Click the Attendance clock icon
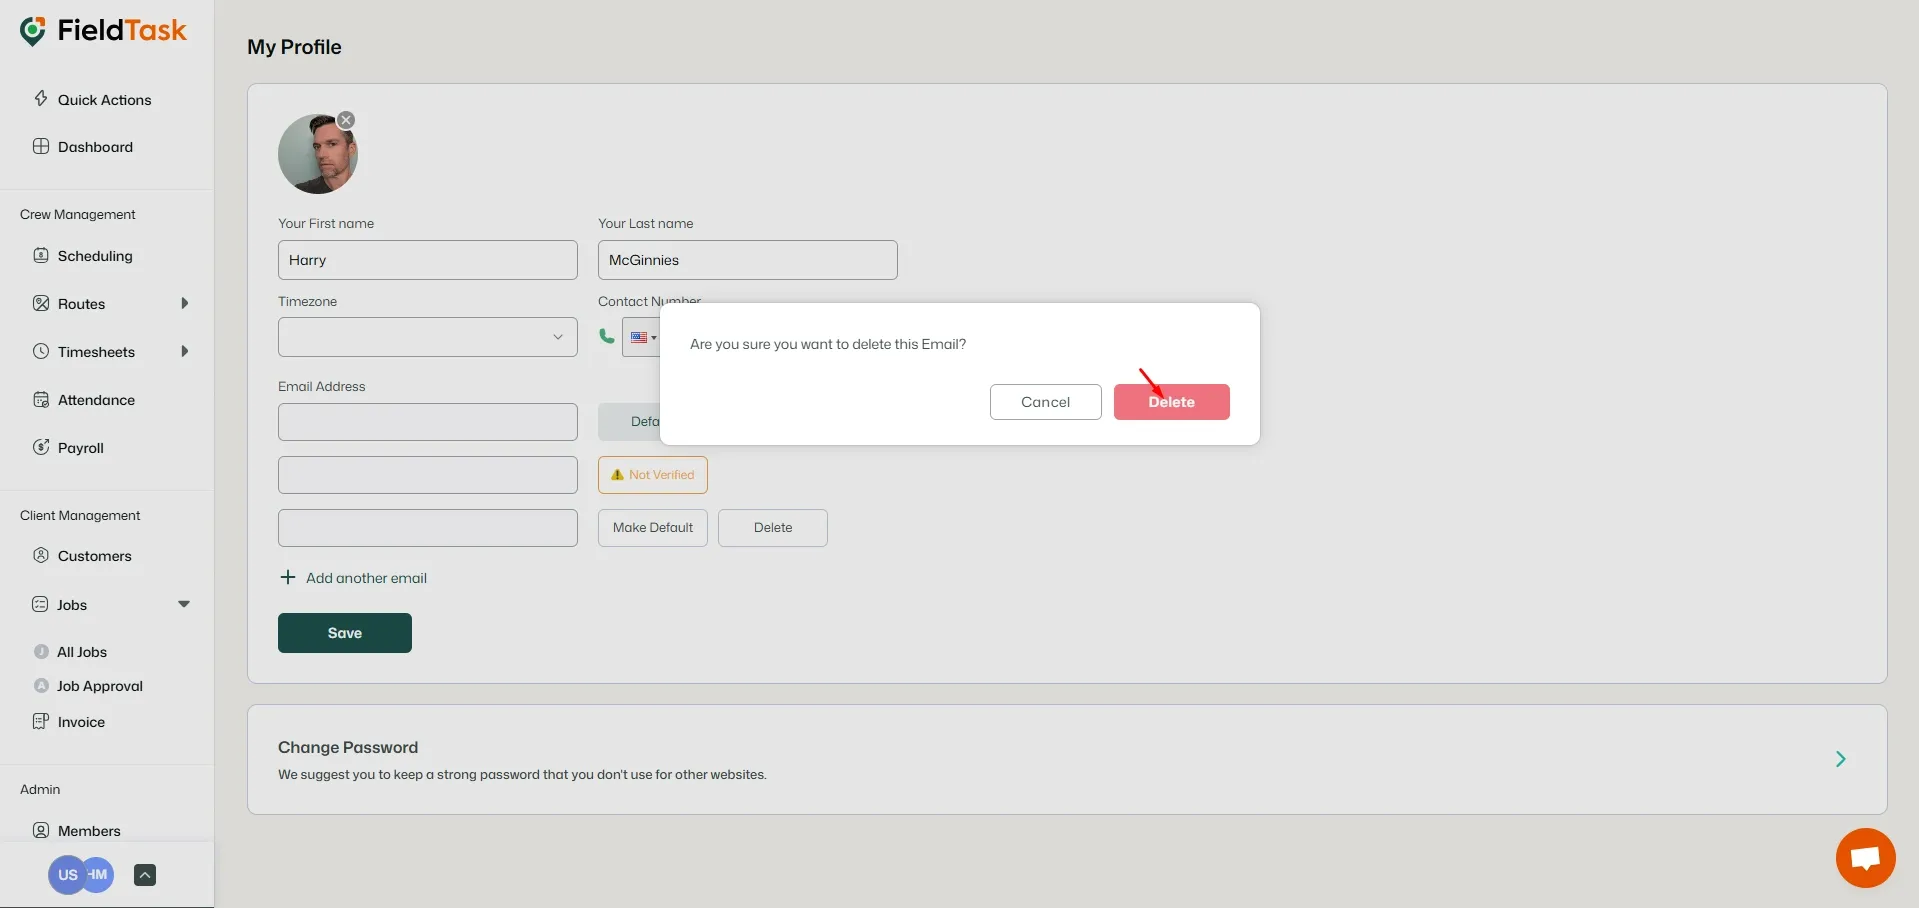The image size is (1919, 908). 41,399
